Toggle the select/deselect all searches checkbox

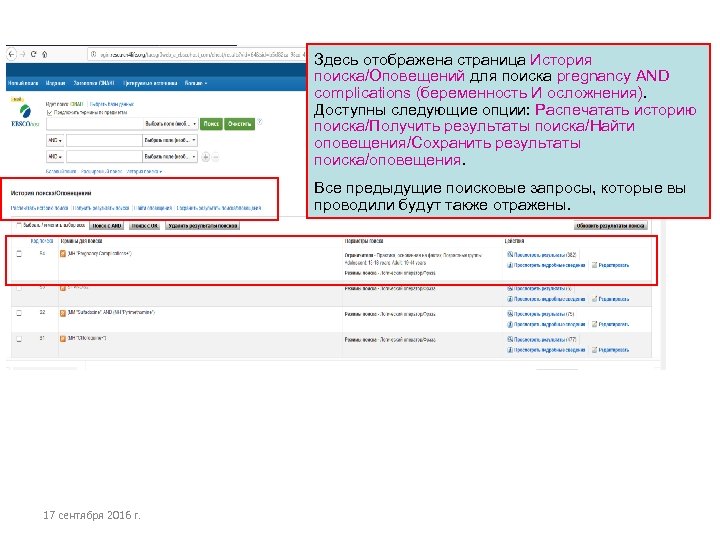pos(19,225)
